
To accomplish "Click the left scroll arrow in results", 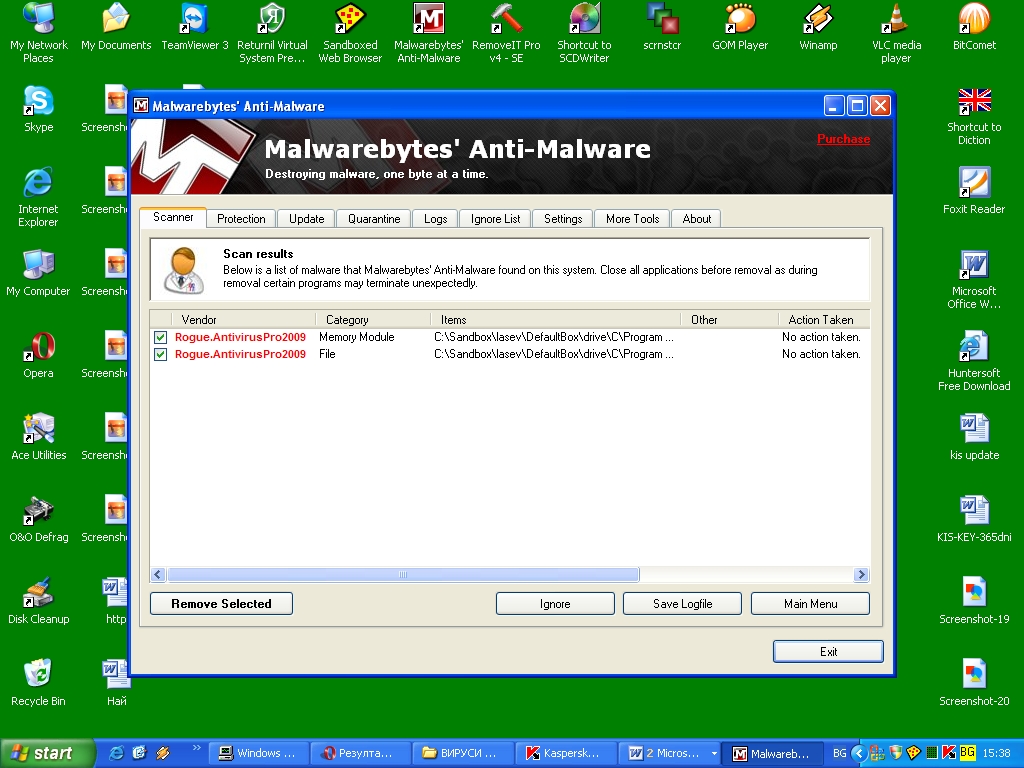I will 157,575.
